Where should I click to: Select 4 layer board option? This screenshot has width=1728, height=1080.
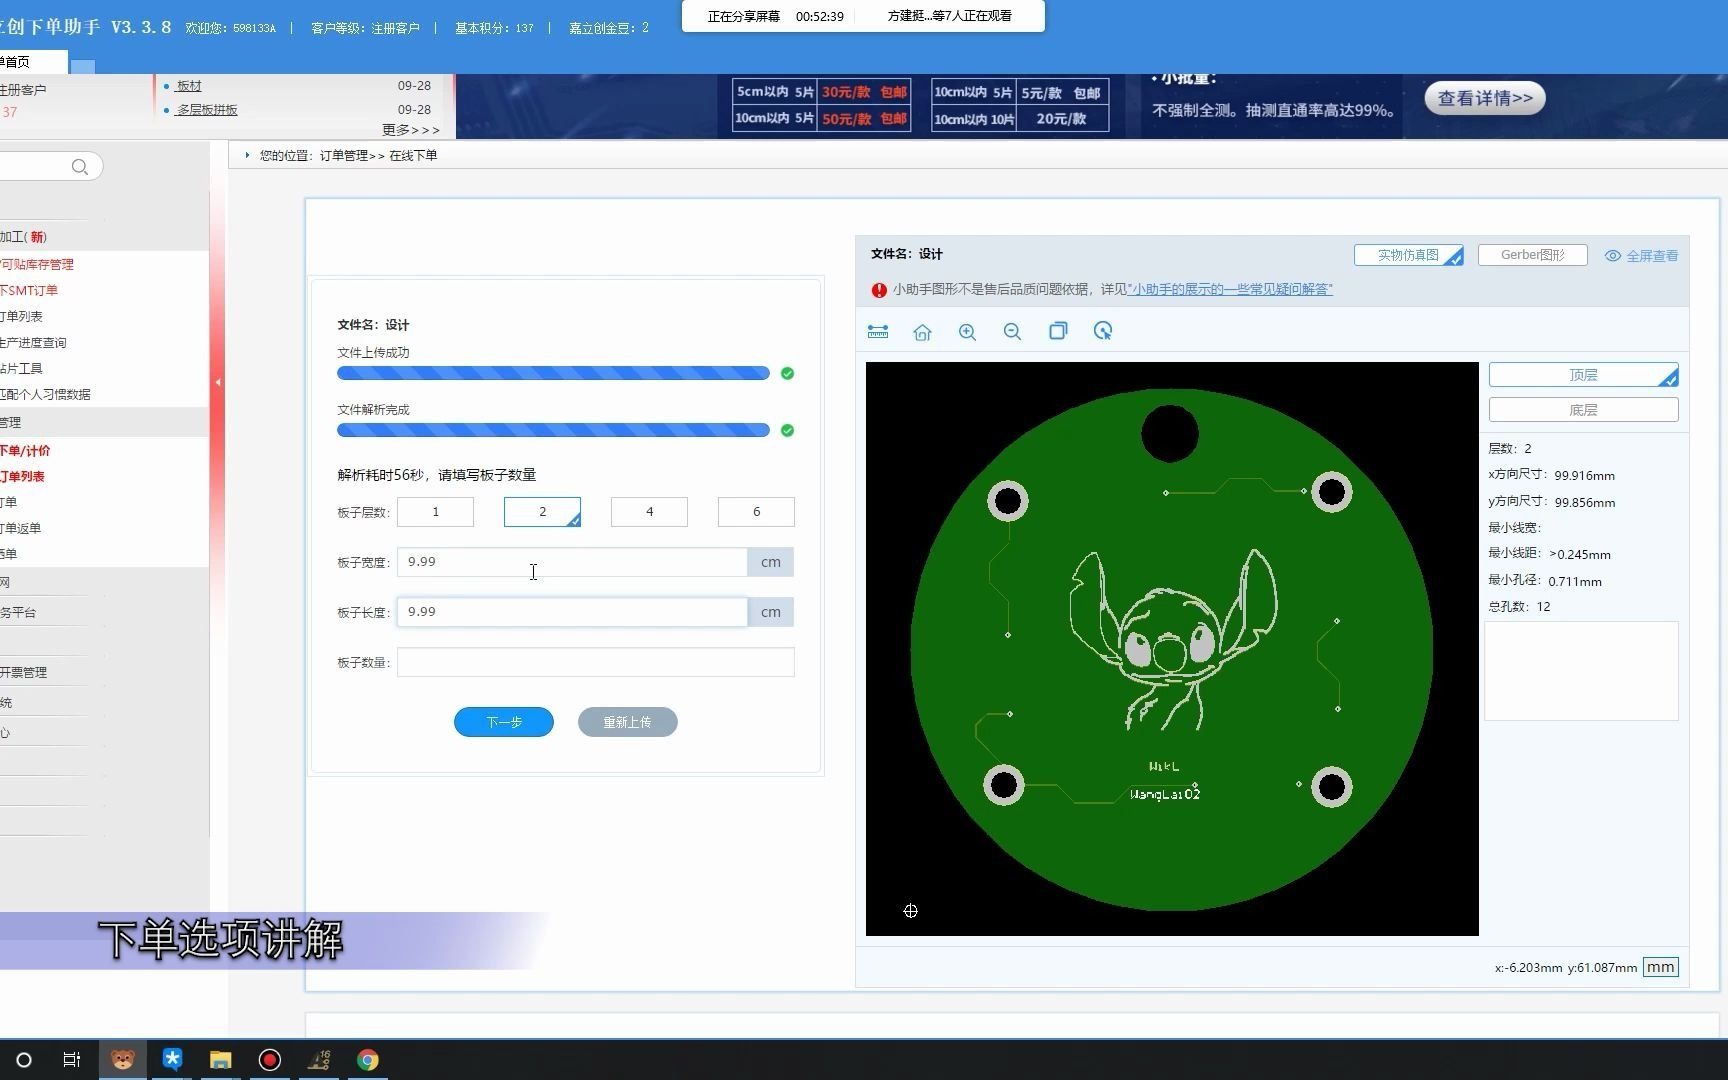(649, 512)
